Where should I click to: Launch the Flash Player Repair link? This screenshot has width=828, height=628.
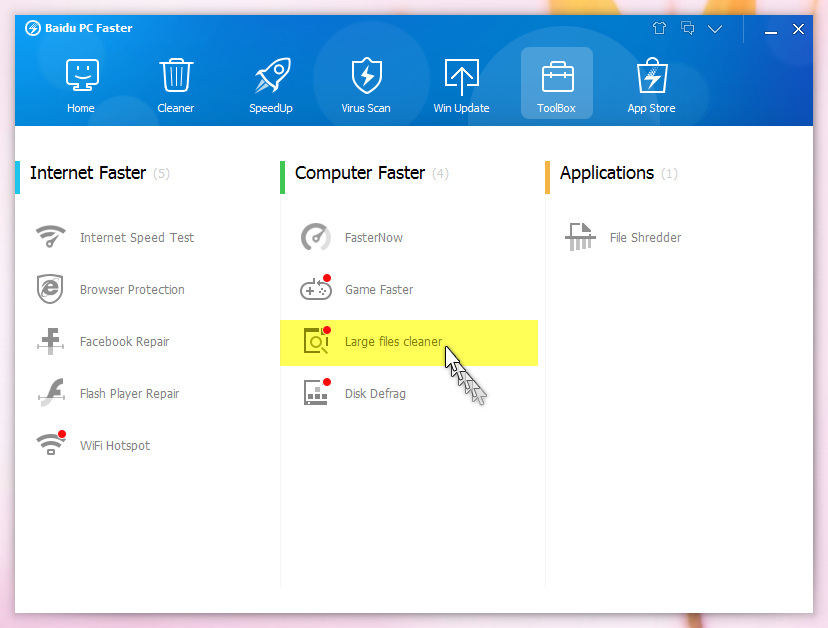click(x=129, y=393)
